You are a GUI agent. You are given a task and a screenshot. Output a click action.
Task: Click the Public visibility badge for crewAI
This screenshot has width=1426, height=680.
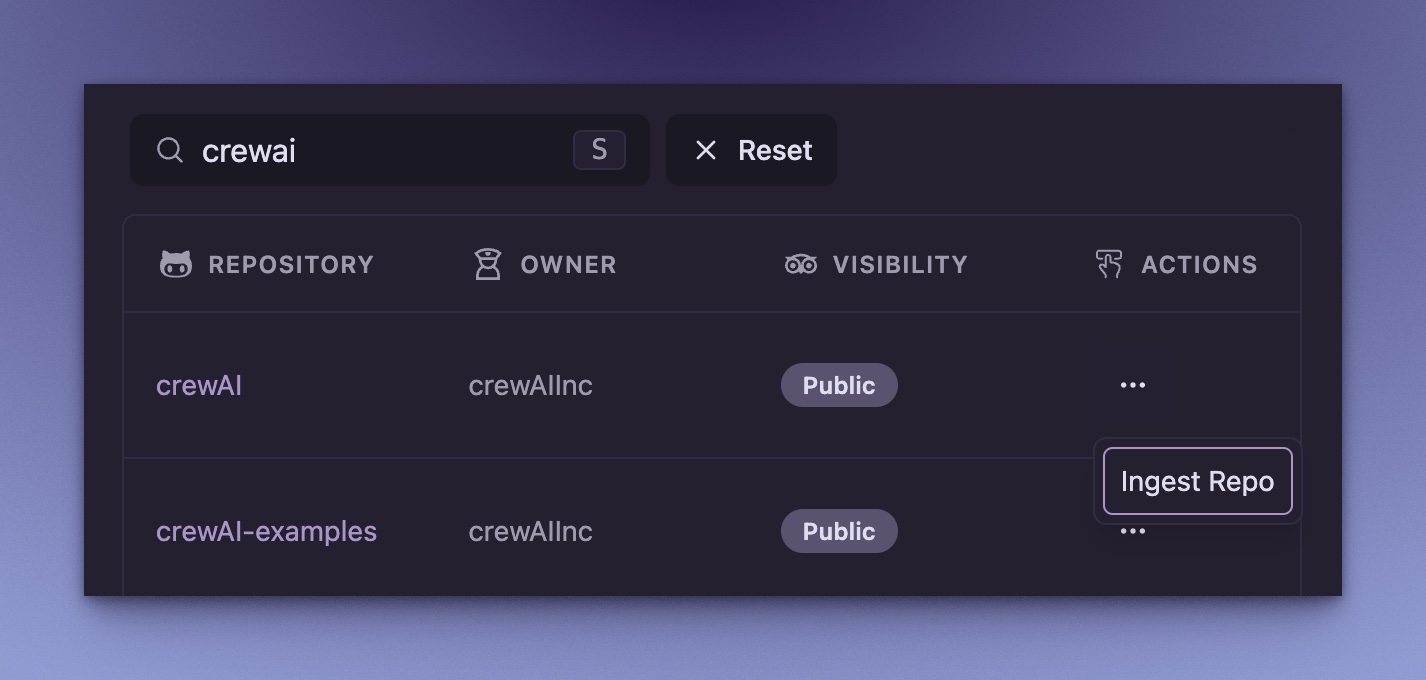(x=839, y=384)
